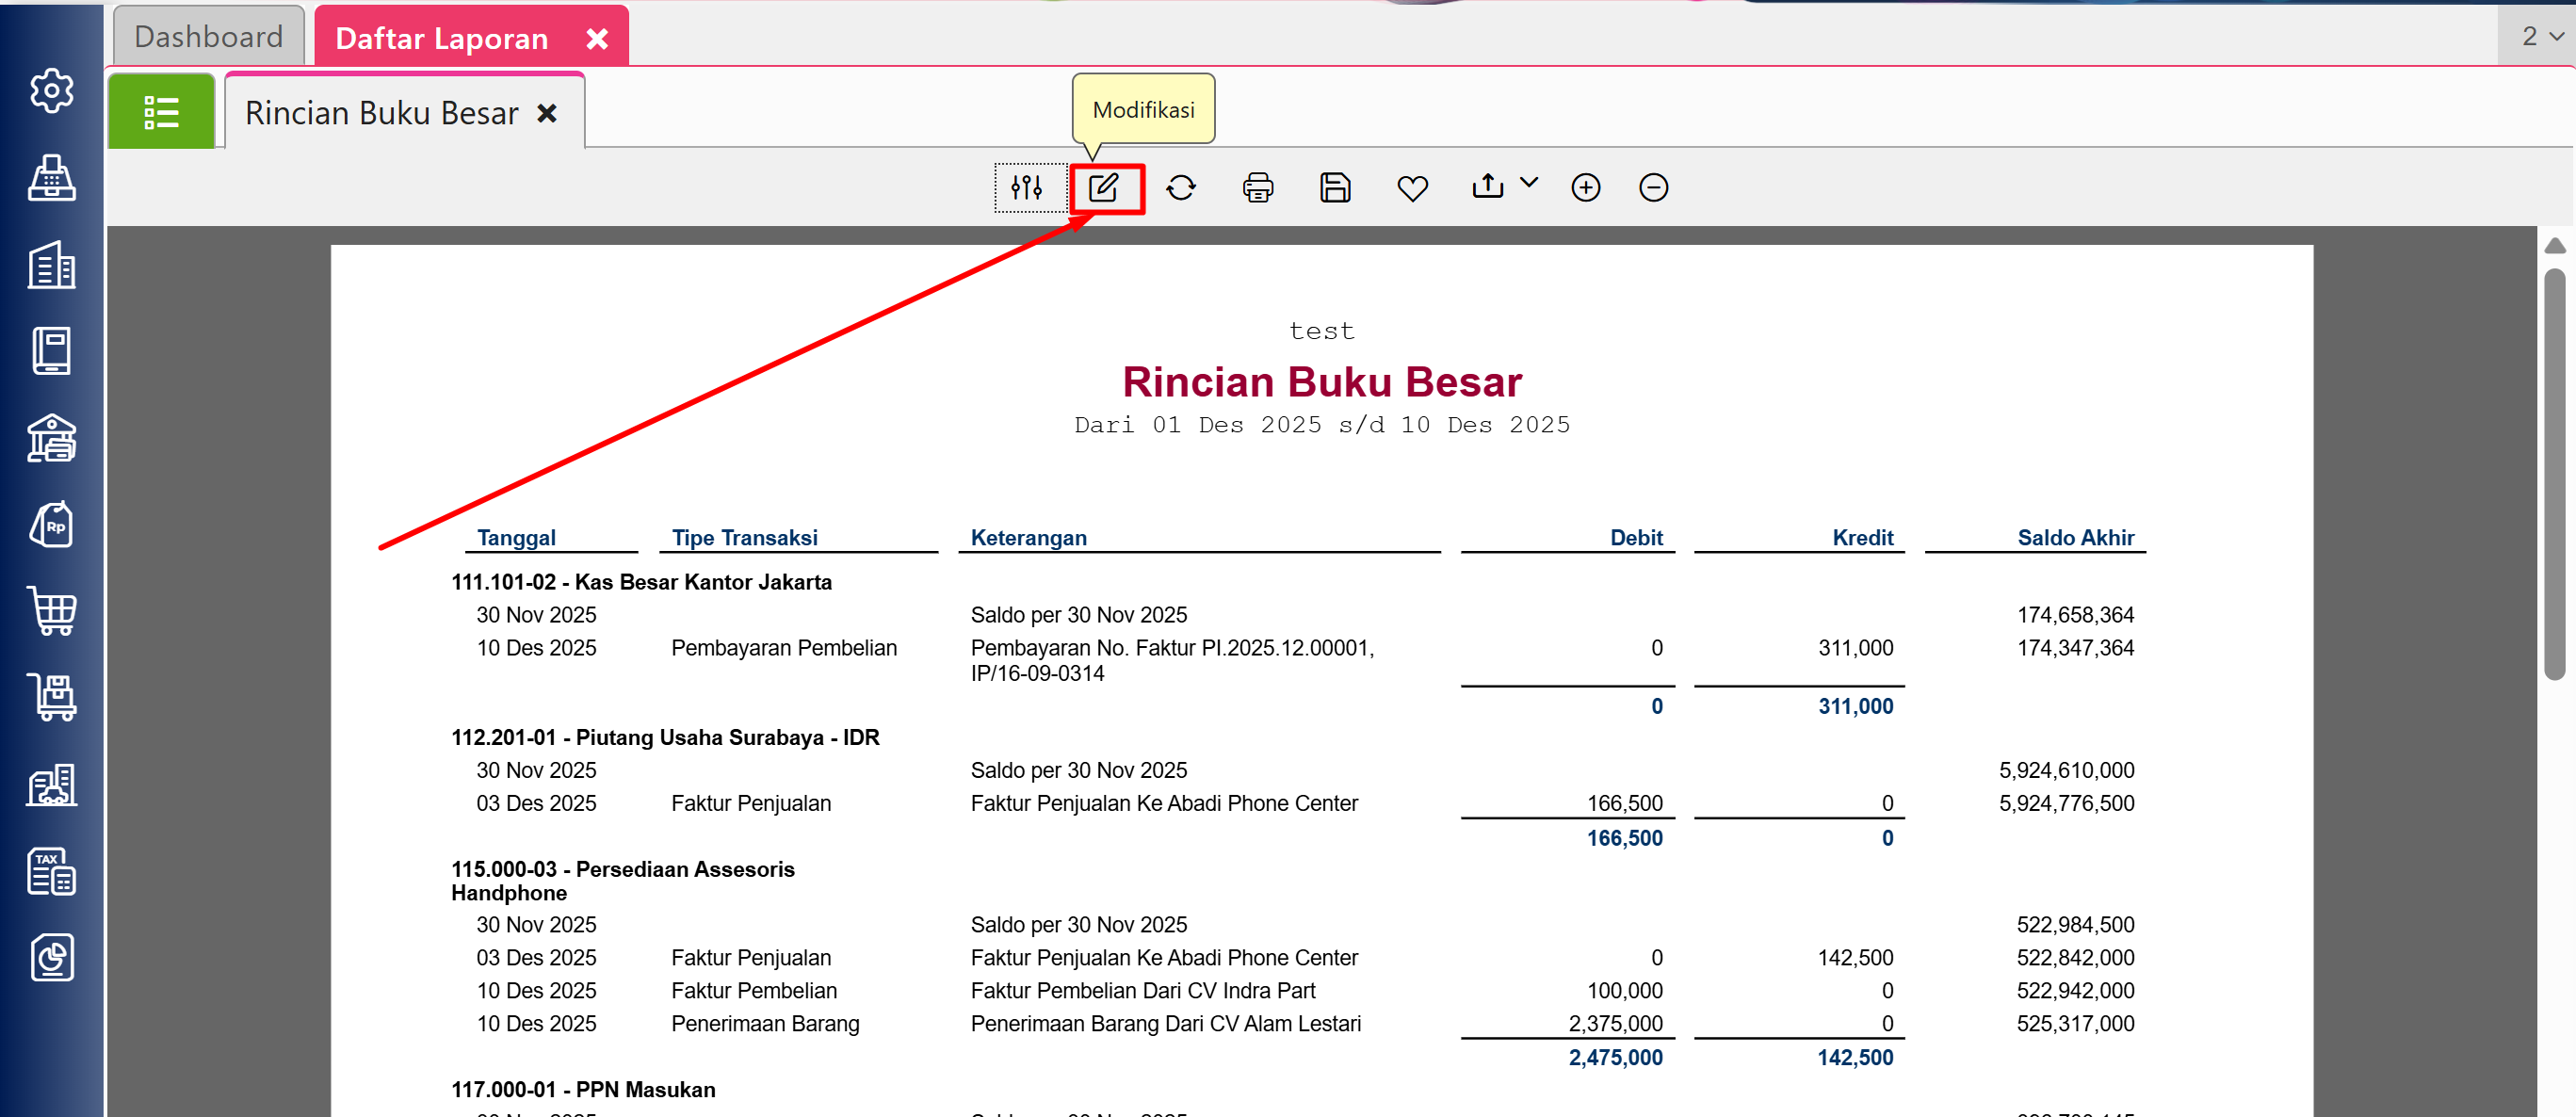Open the report filter sliders icon
The image size is (2576, 1117).
coord(1027,187)
